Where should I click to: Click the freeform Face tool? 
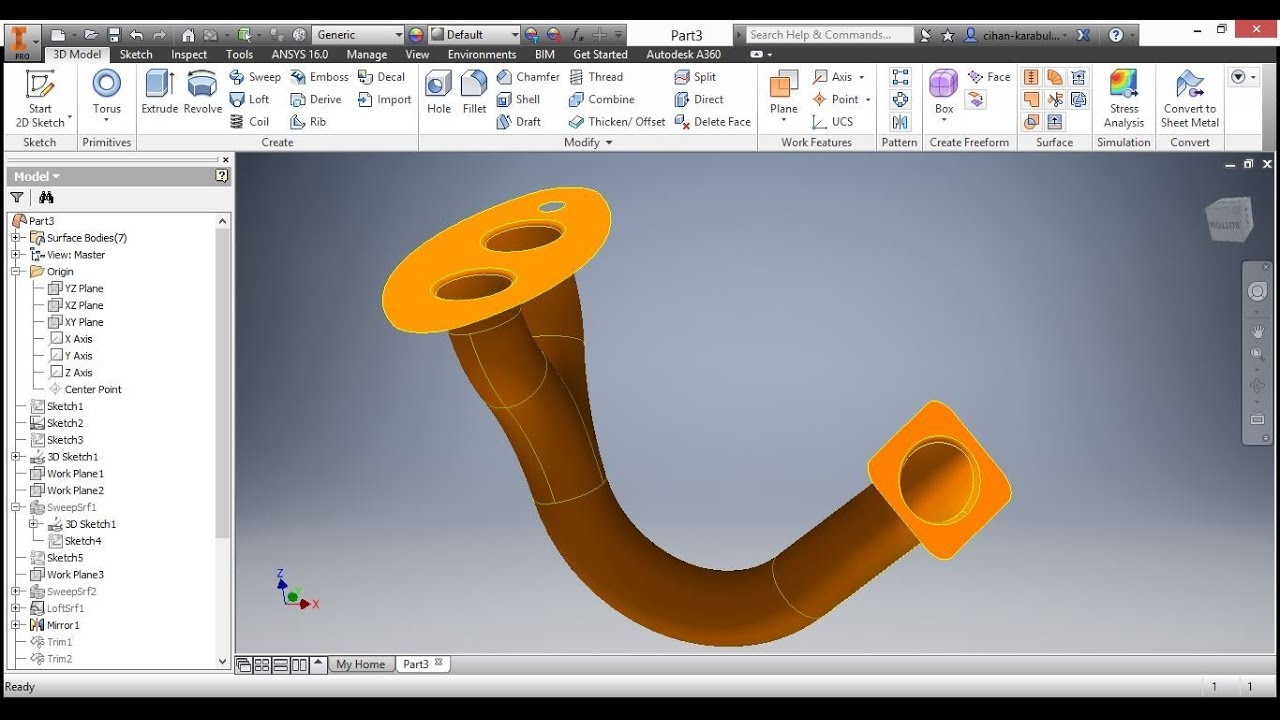pos(989,77)
